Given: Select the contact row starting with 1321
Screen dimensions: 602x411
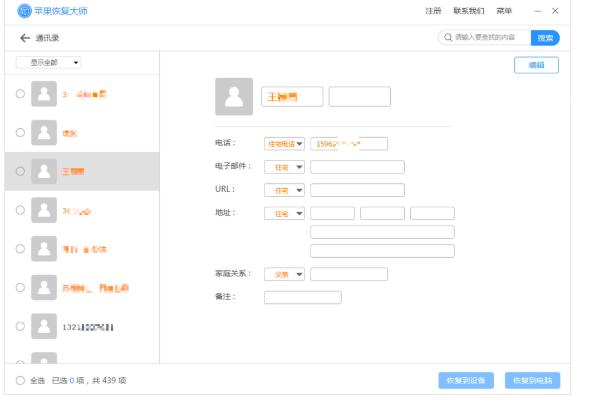Looking at the screenshot, I should [x=82, y=326].
